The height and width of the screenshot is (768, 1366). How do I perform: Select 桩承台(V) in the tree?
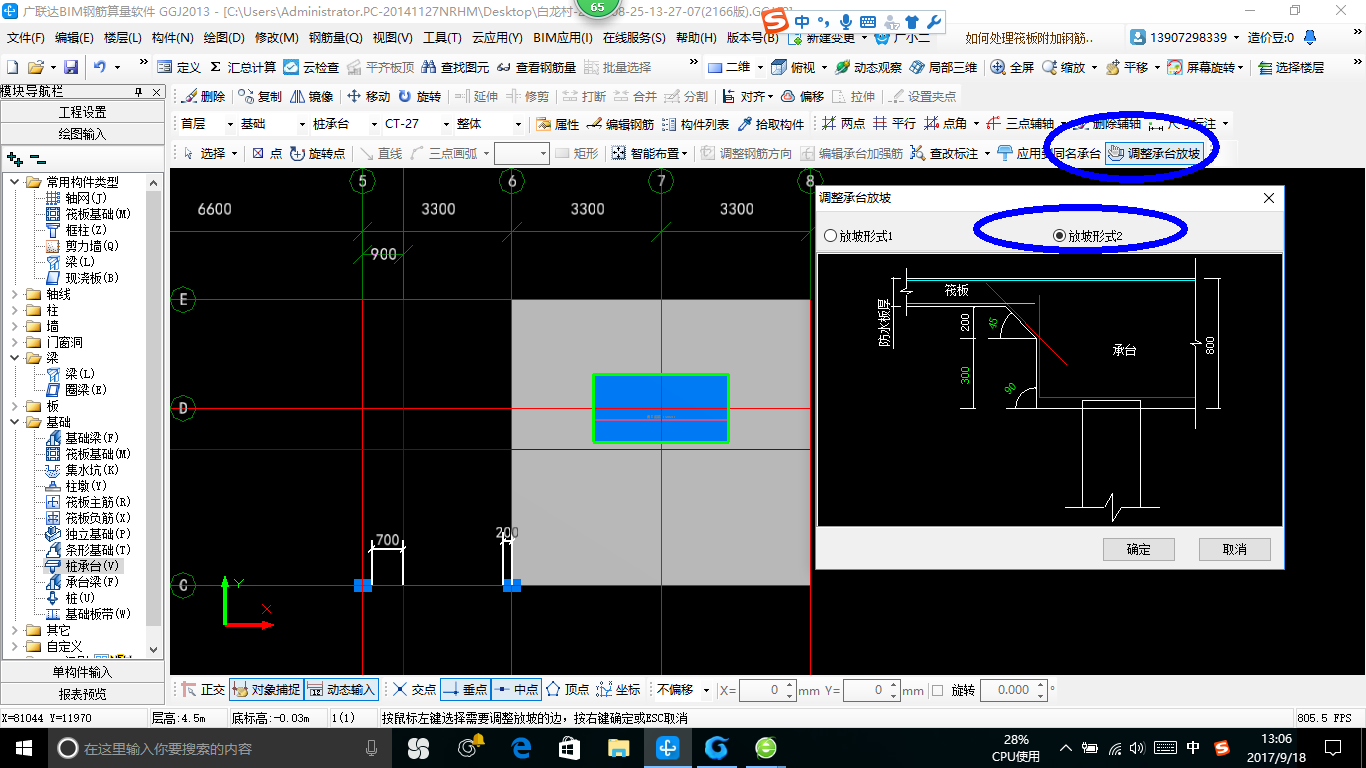(x=92, y=566)
